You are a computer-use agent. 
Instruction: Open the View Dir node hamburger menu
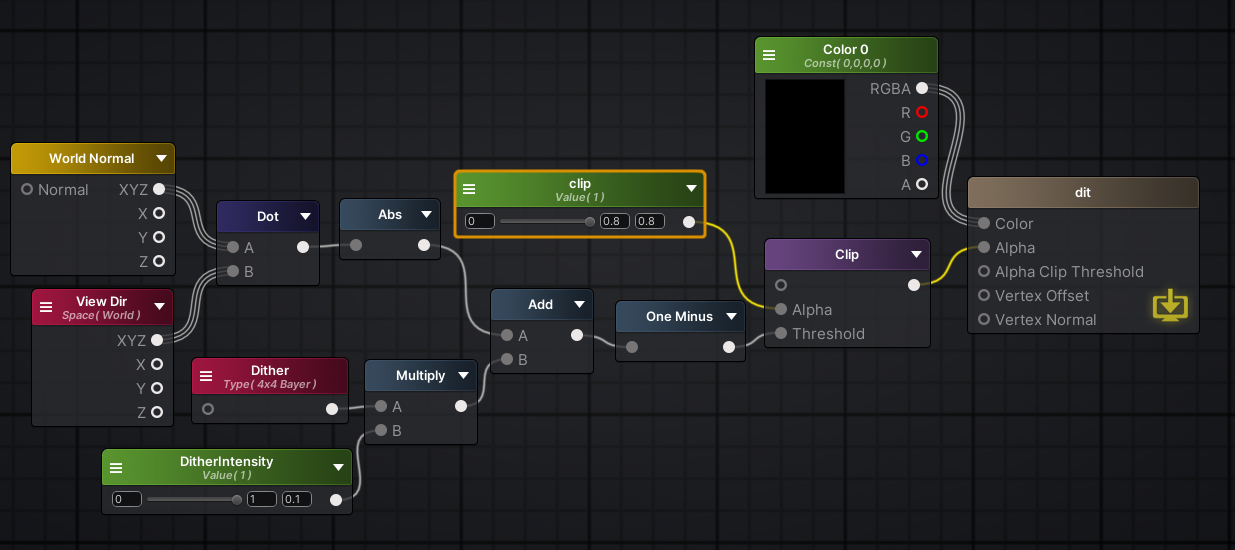coord(46,307)
